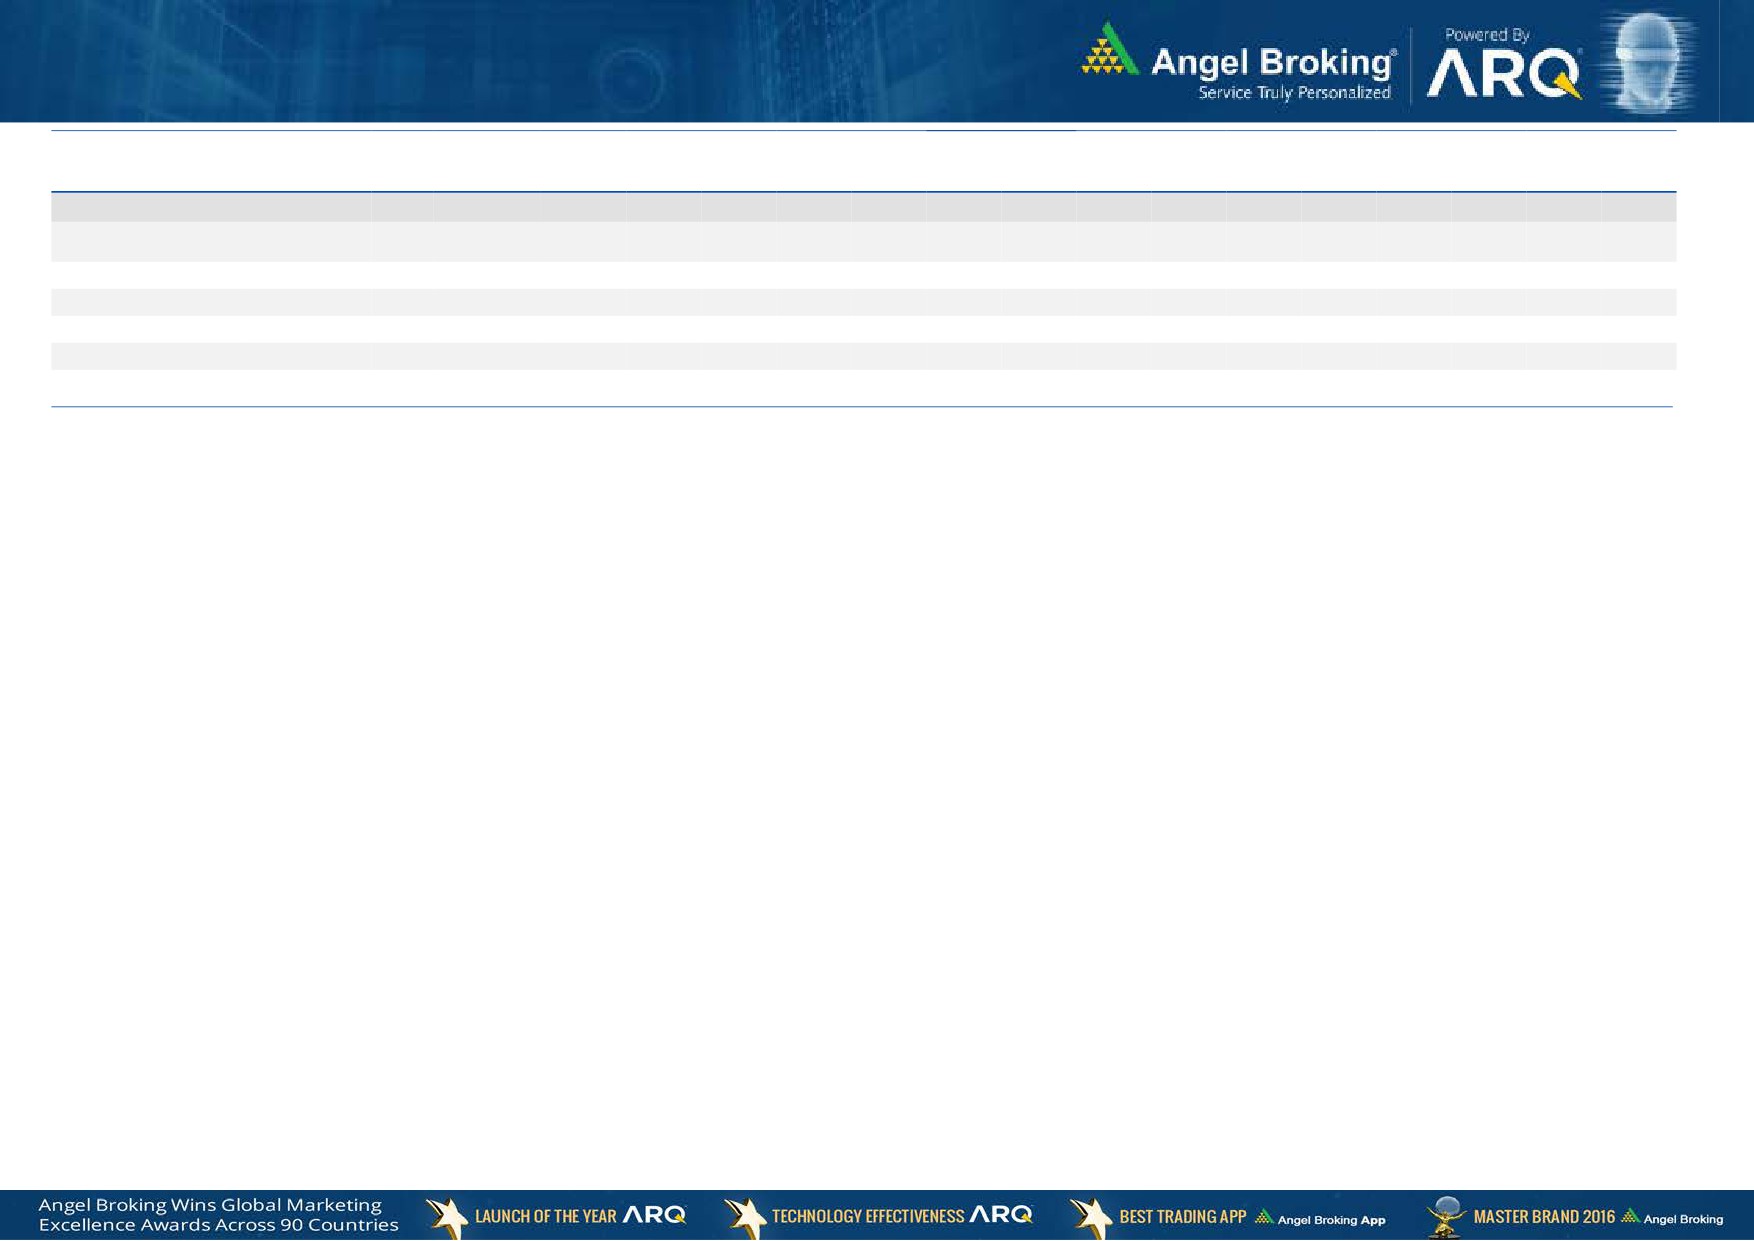Screen dimensions: 1754x1241
Task: Click the 'MASTER BRAND 2016' label
Action: pyautogui.click(x=1544, y=1217)
